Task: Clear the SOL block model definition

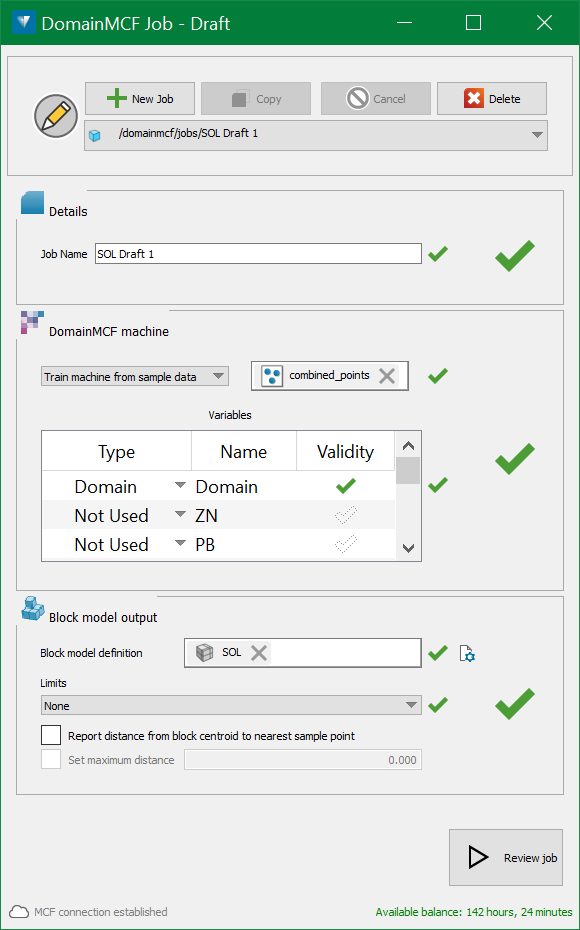Action: 259,653
